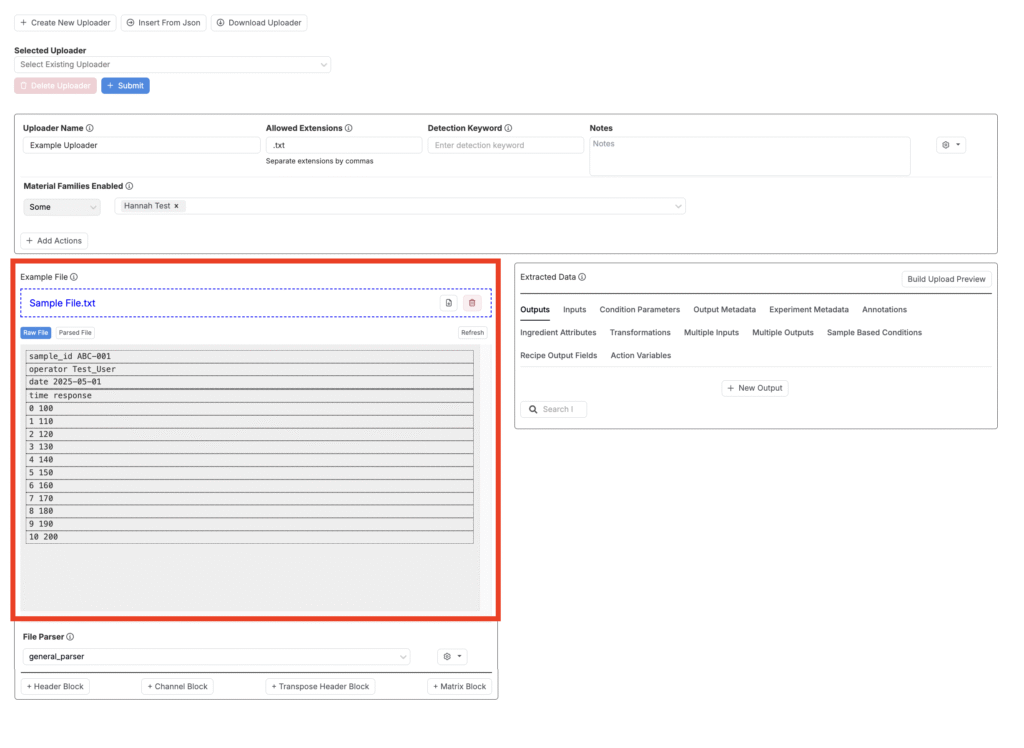Image resolution: width=1024 pixels, height=748 pixels.
Task: Add a Header Block
Action: point(56,687)
